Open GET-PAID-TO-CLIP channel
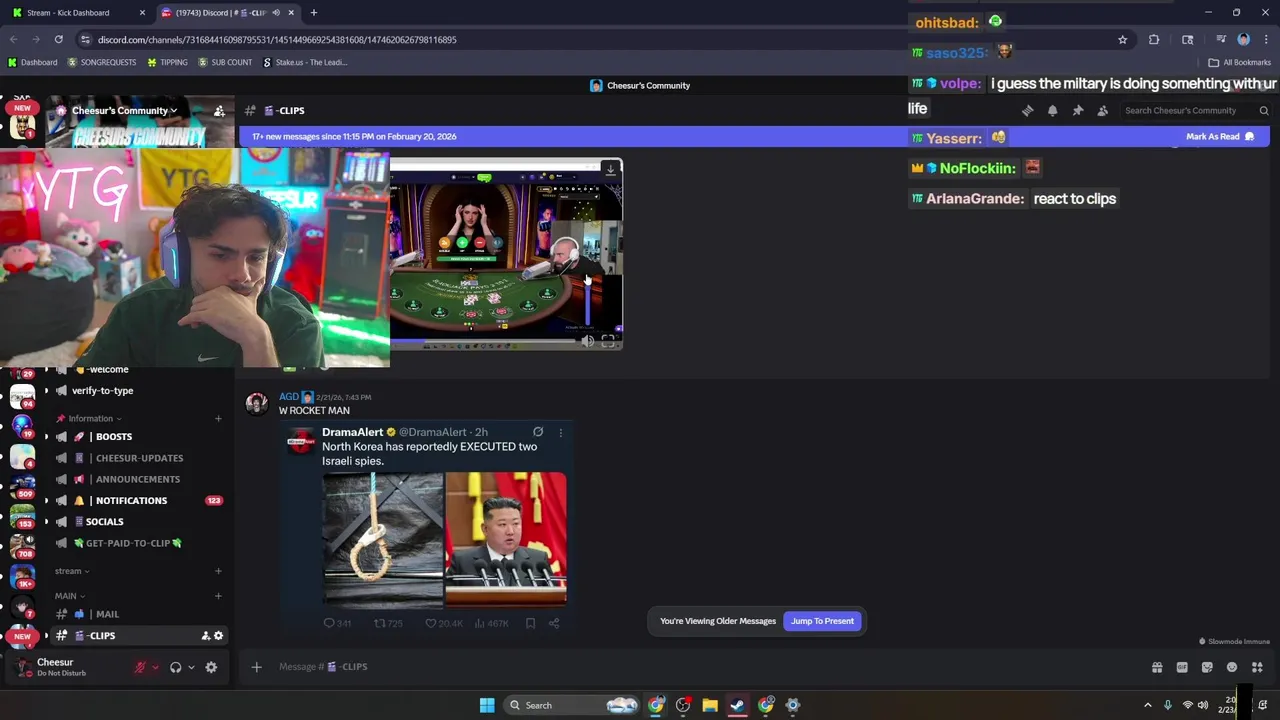This screenshot has width=1280, height=720. [x=138, y=543]
